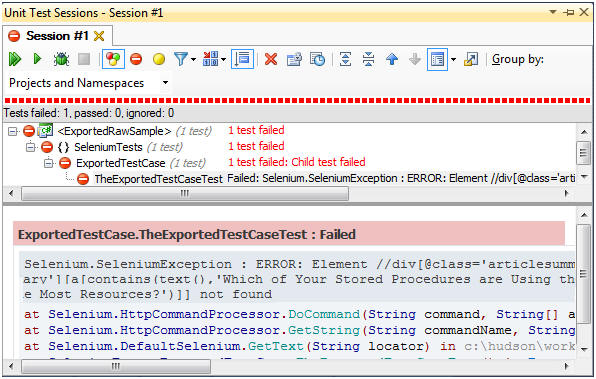596x379 pixels.
Task: Click the Group by label
Action: [518, 59]
